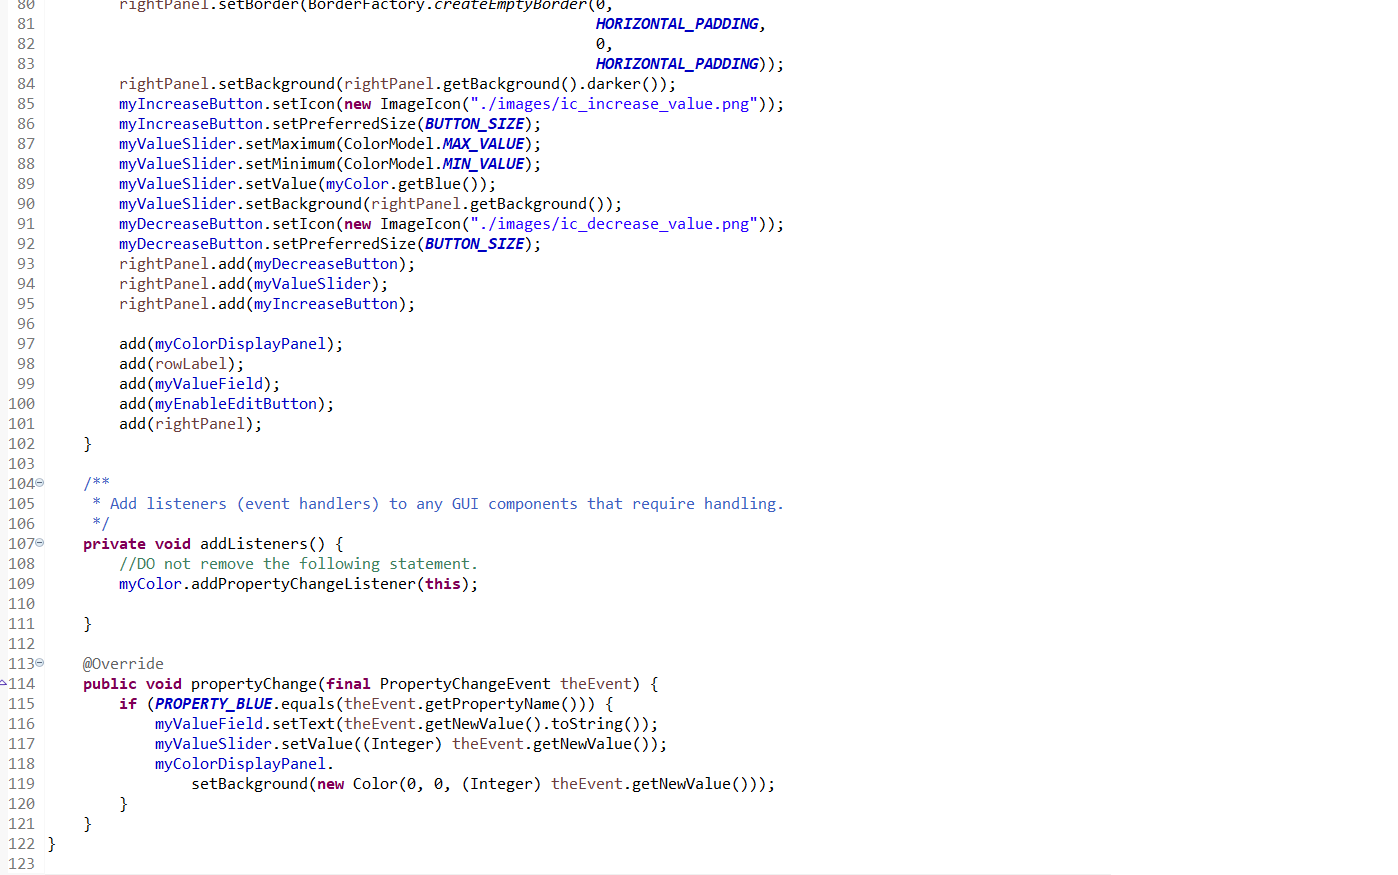
Task: Collapse the addListeners method fold at line 107
Action: [x=40, y=543]
